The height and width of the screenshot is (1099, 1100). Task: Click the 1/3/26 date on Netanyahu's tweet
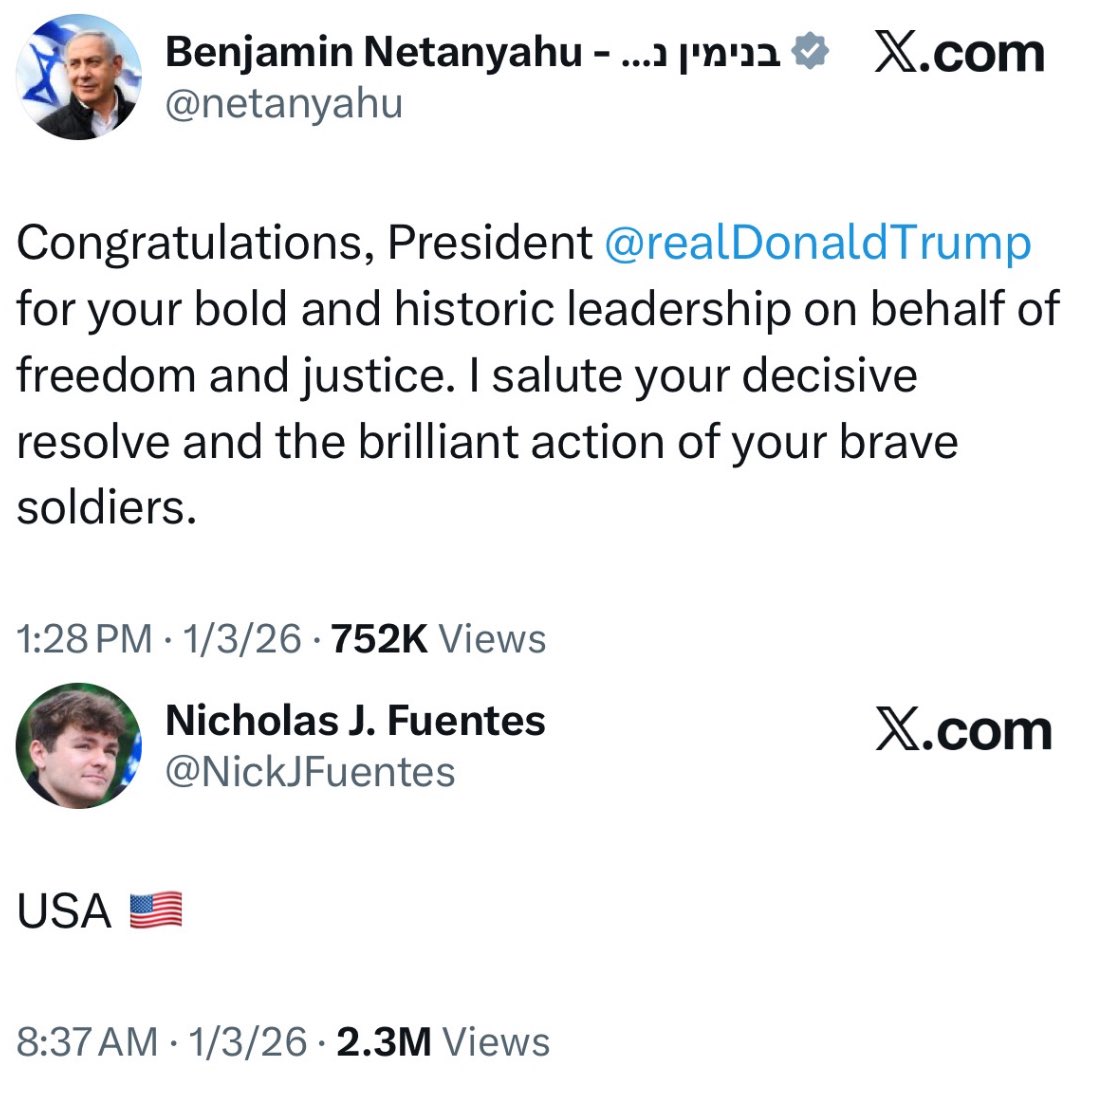click(x=241, y=638)
